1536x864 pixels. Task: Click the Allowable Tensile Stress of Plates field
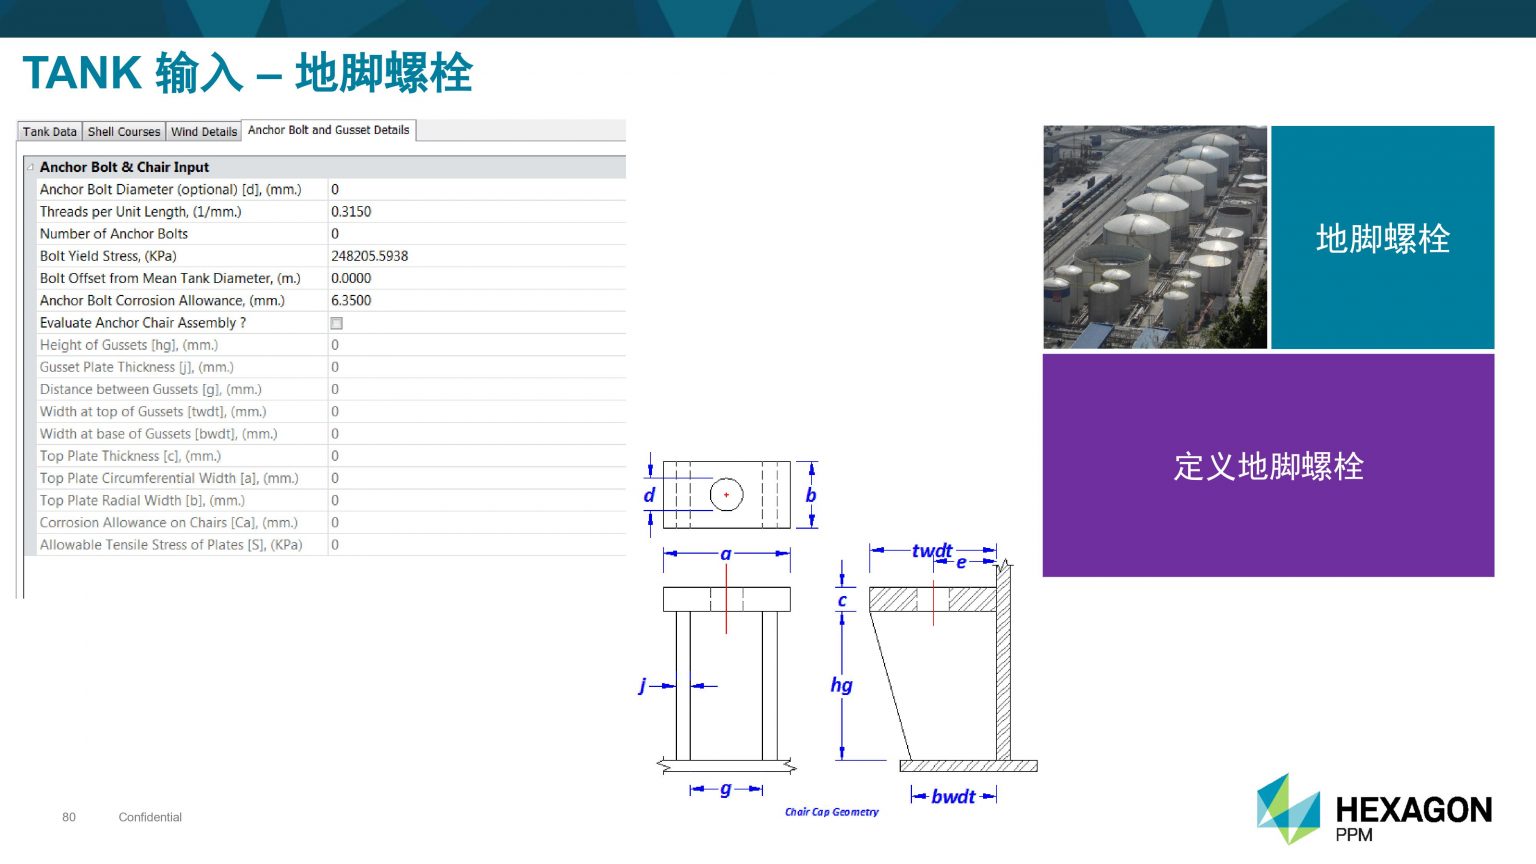tap(476, 545)
